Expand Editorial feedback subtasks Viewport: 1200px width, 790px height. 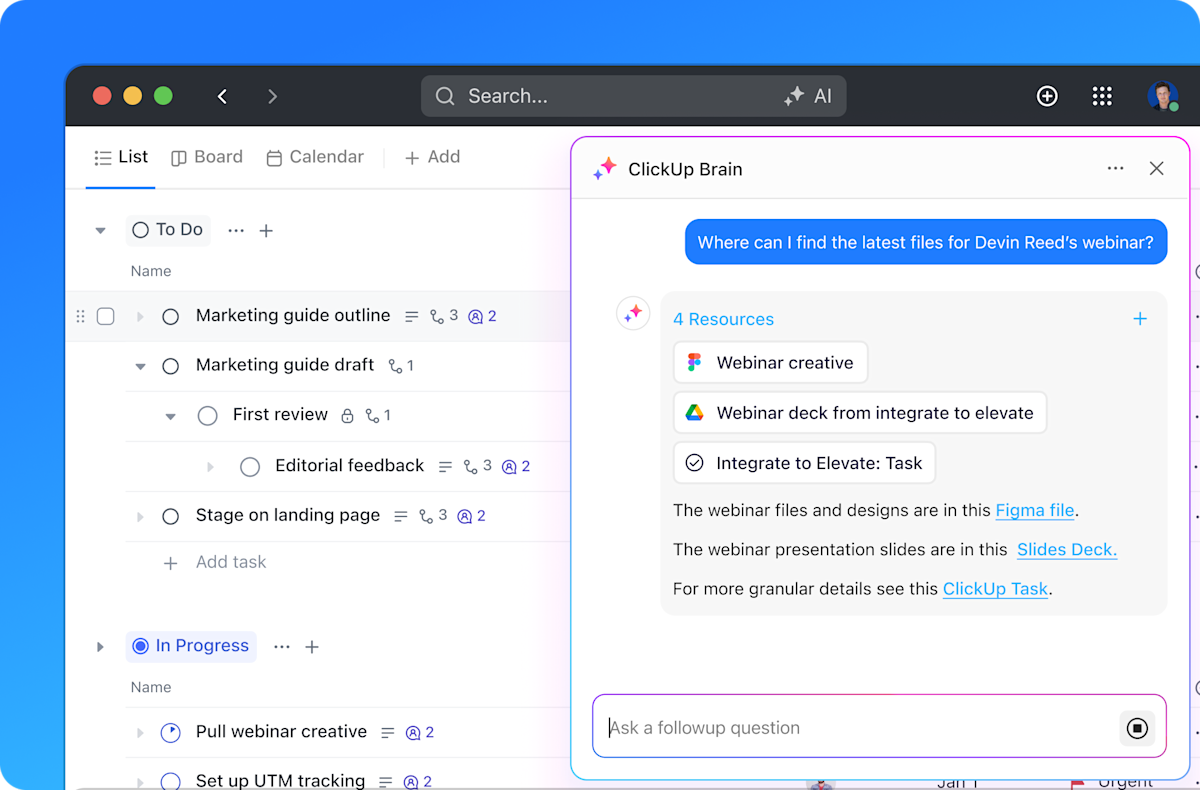click(210, 466)
